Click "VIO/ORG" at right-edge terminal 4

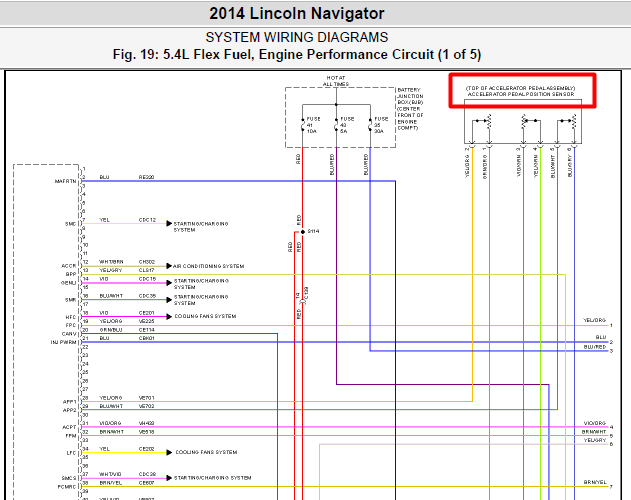pos(595,423)
